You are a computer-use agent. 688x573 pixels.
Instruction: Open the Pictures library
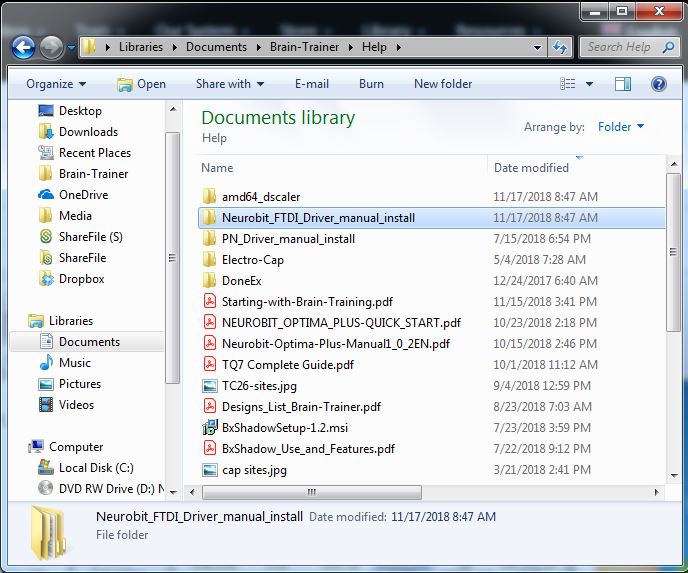(70, 384)
